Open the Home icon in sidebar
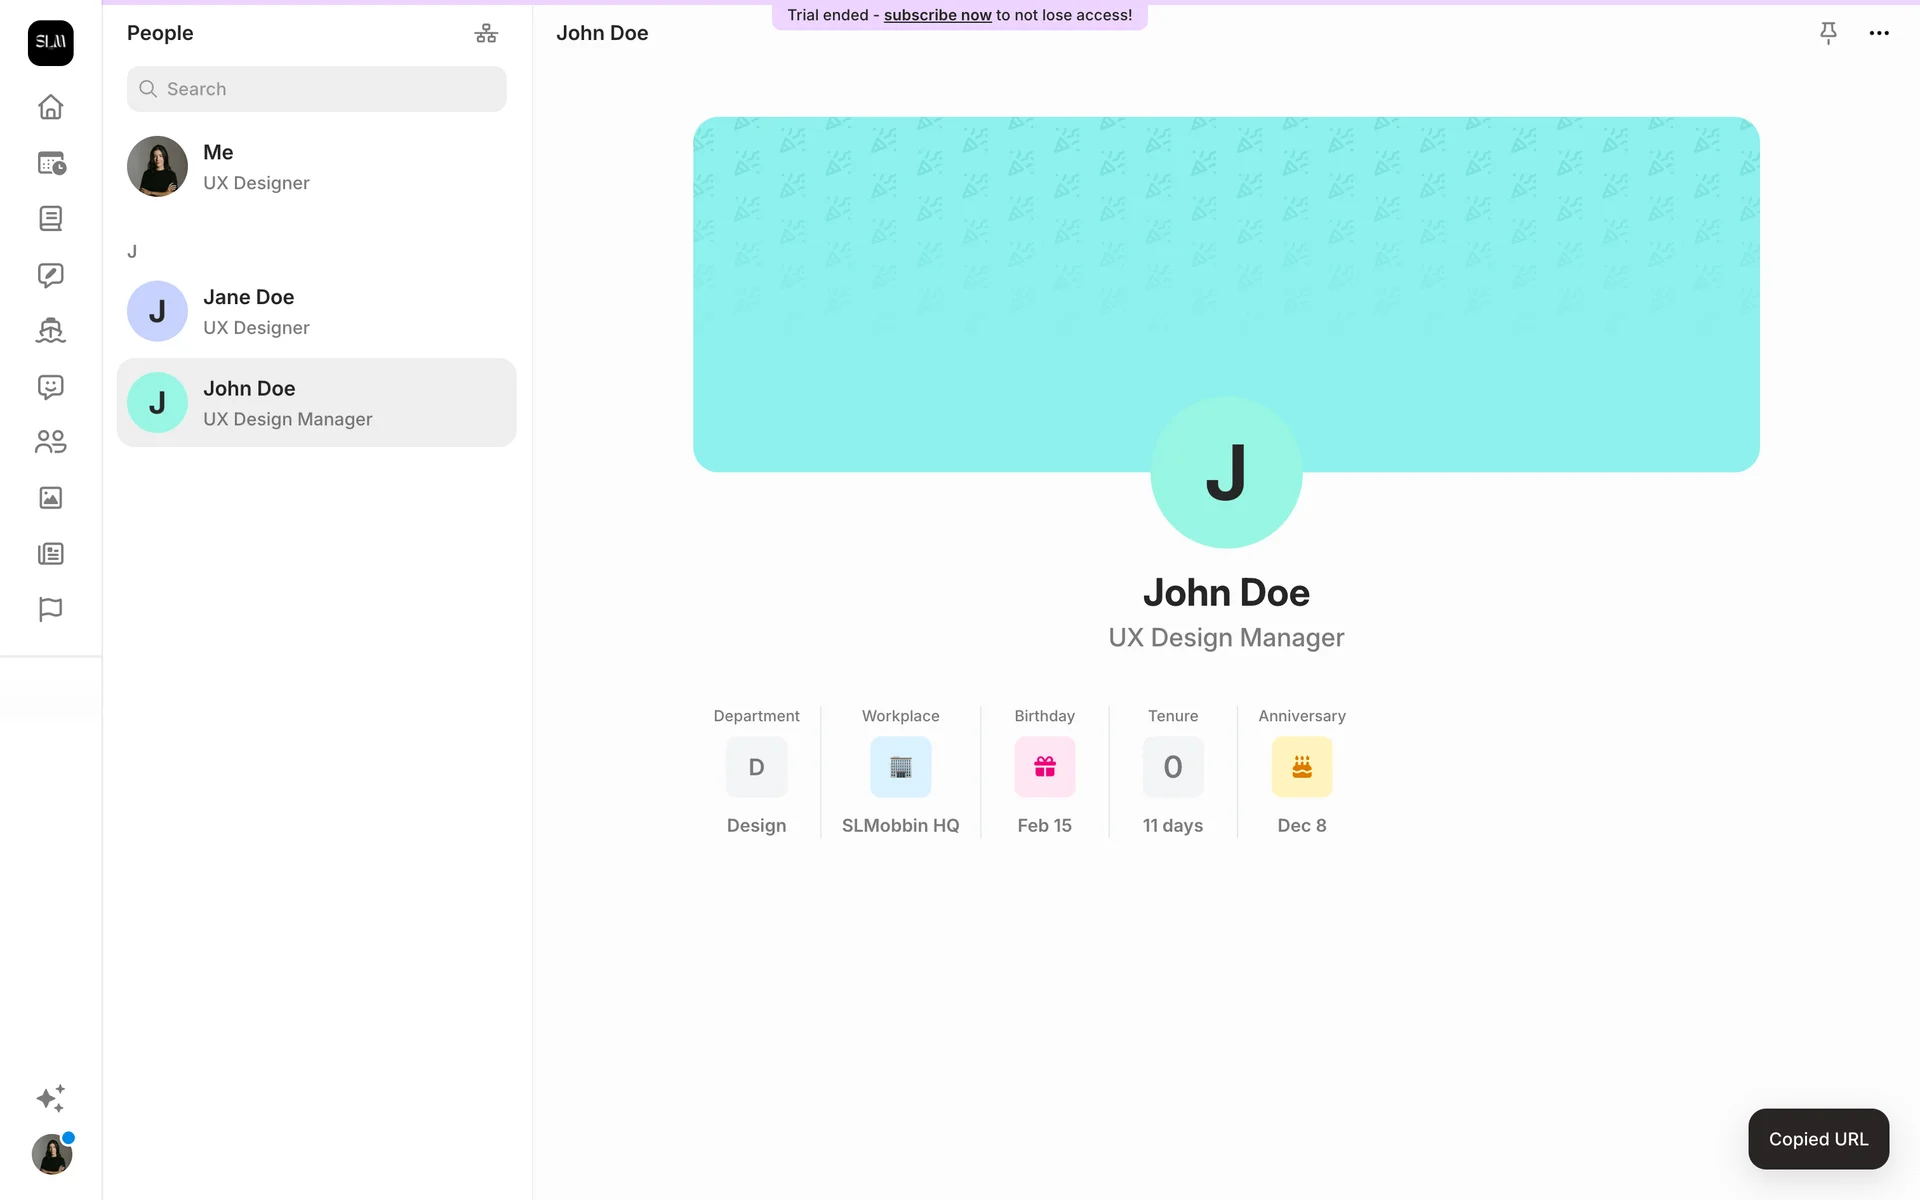 (50, 107)
